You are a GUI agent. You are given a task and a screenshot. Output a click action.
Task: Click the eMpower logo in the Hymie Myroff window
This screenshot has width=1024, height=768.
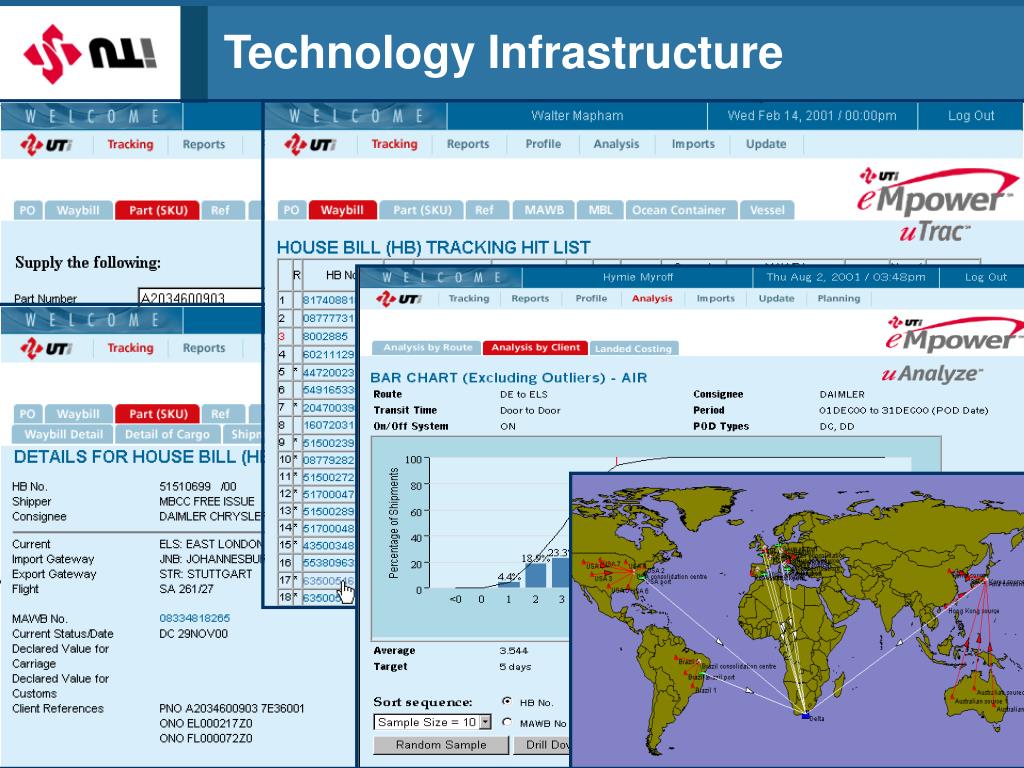[953, 334]
